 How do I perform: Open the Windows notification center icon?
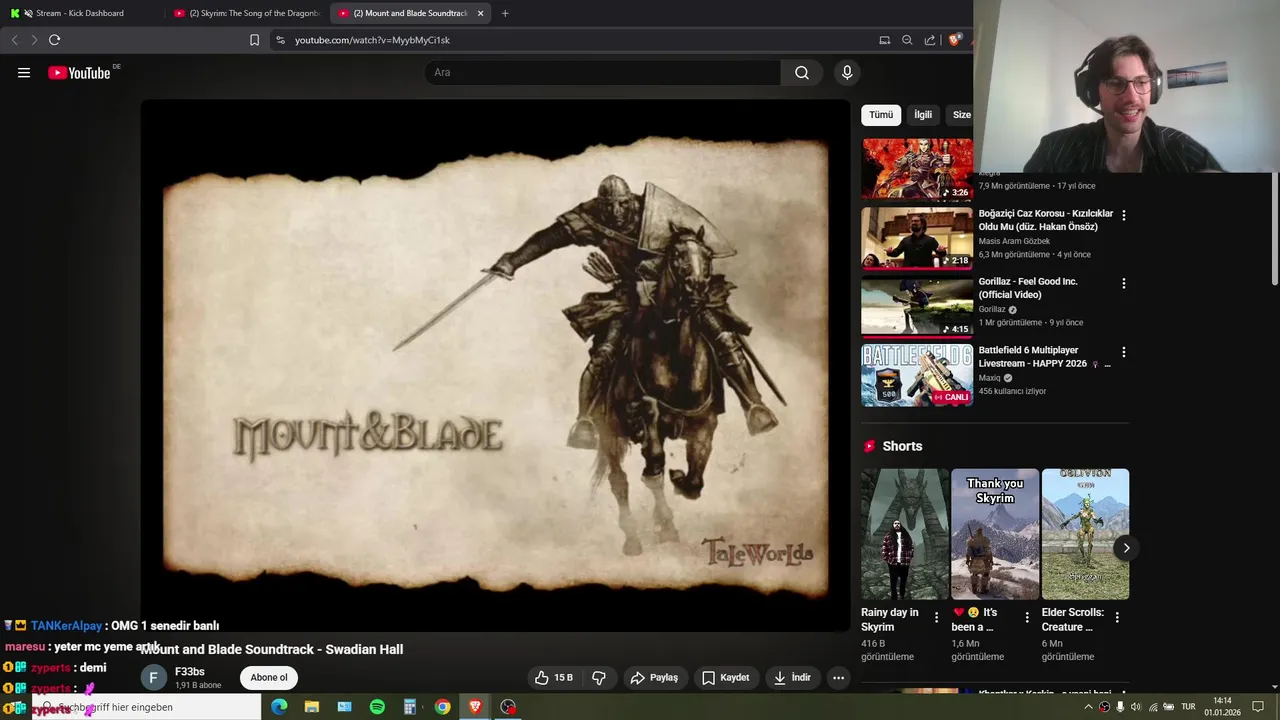coord(1258,707)
